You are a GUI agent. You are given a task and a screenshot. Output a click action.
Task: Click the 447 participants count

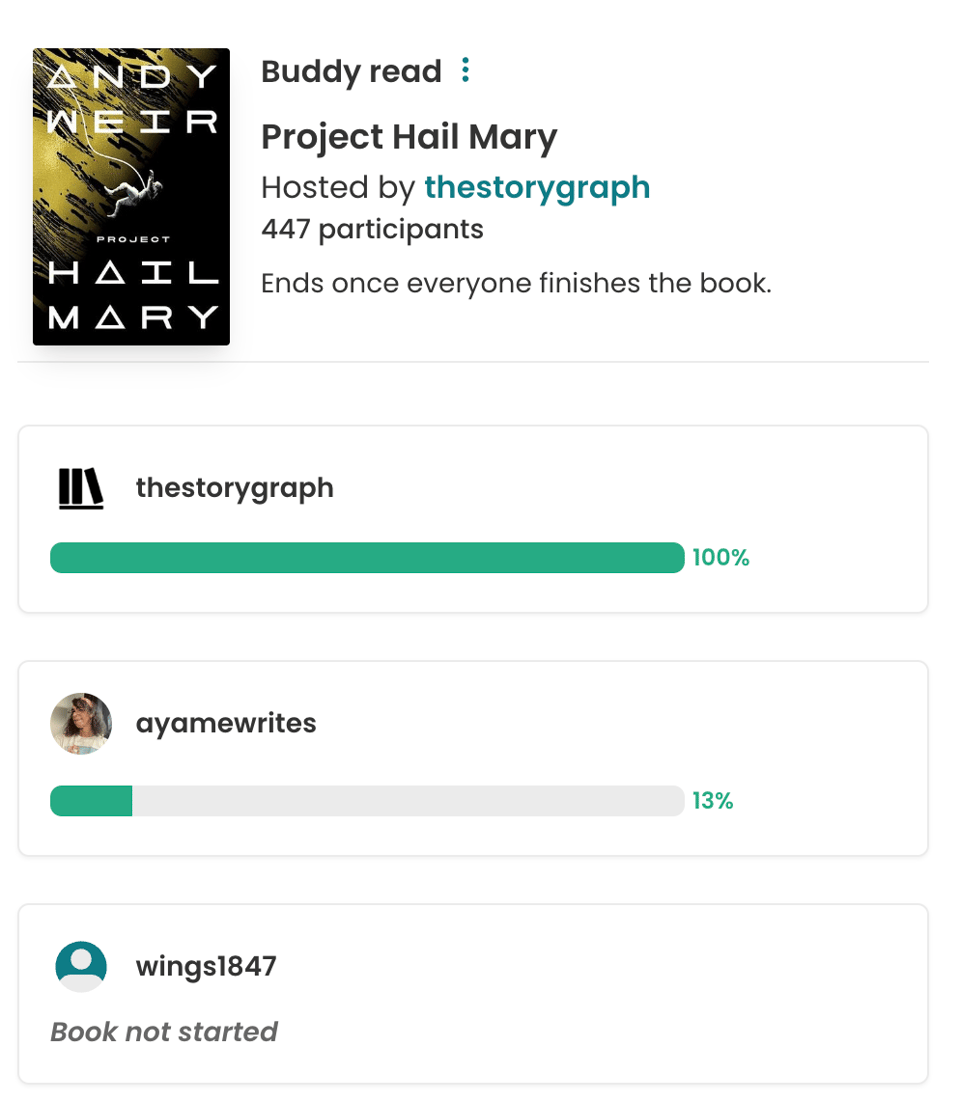click(372, 228)
